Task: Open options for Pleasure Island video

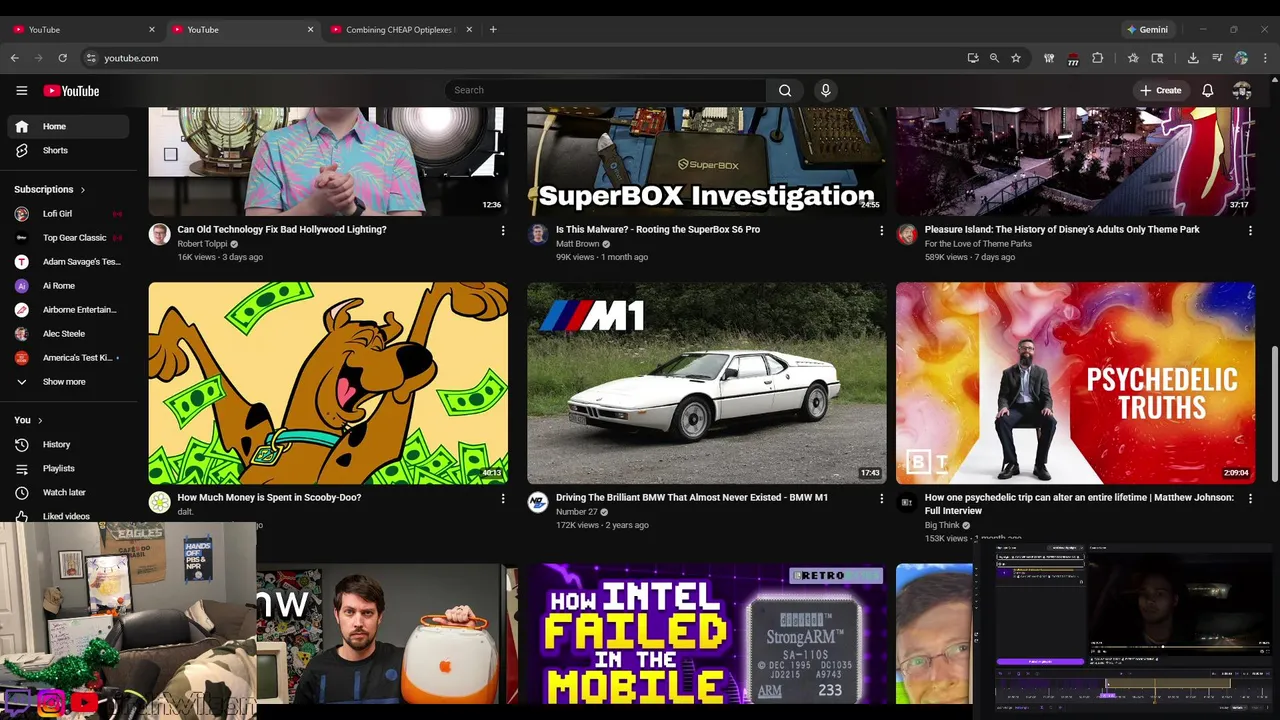Action: 1250,230
